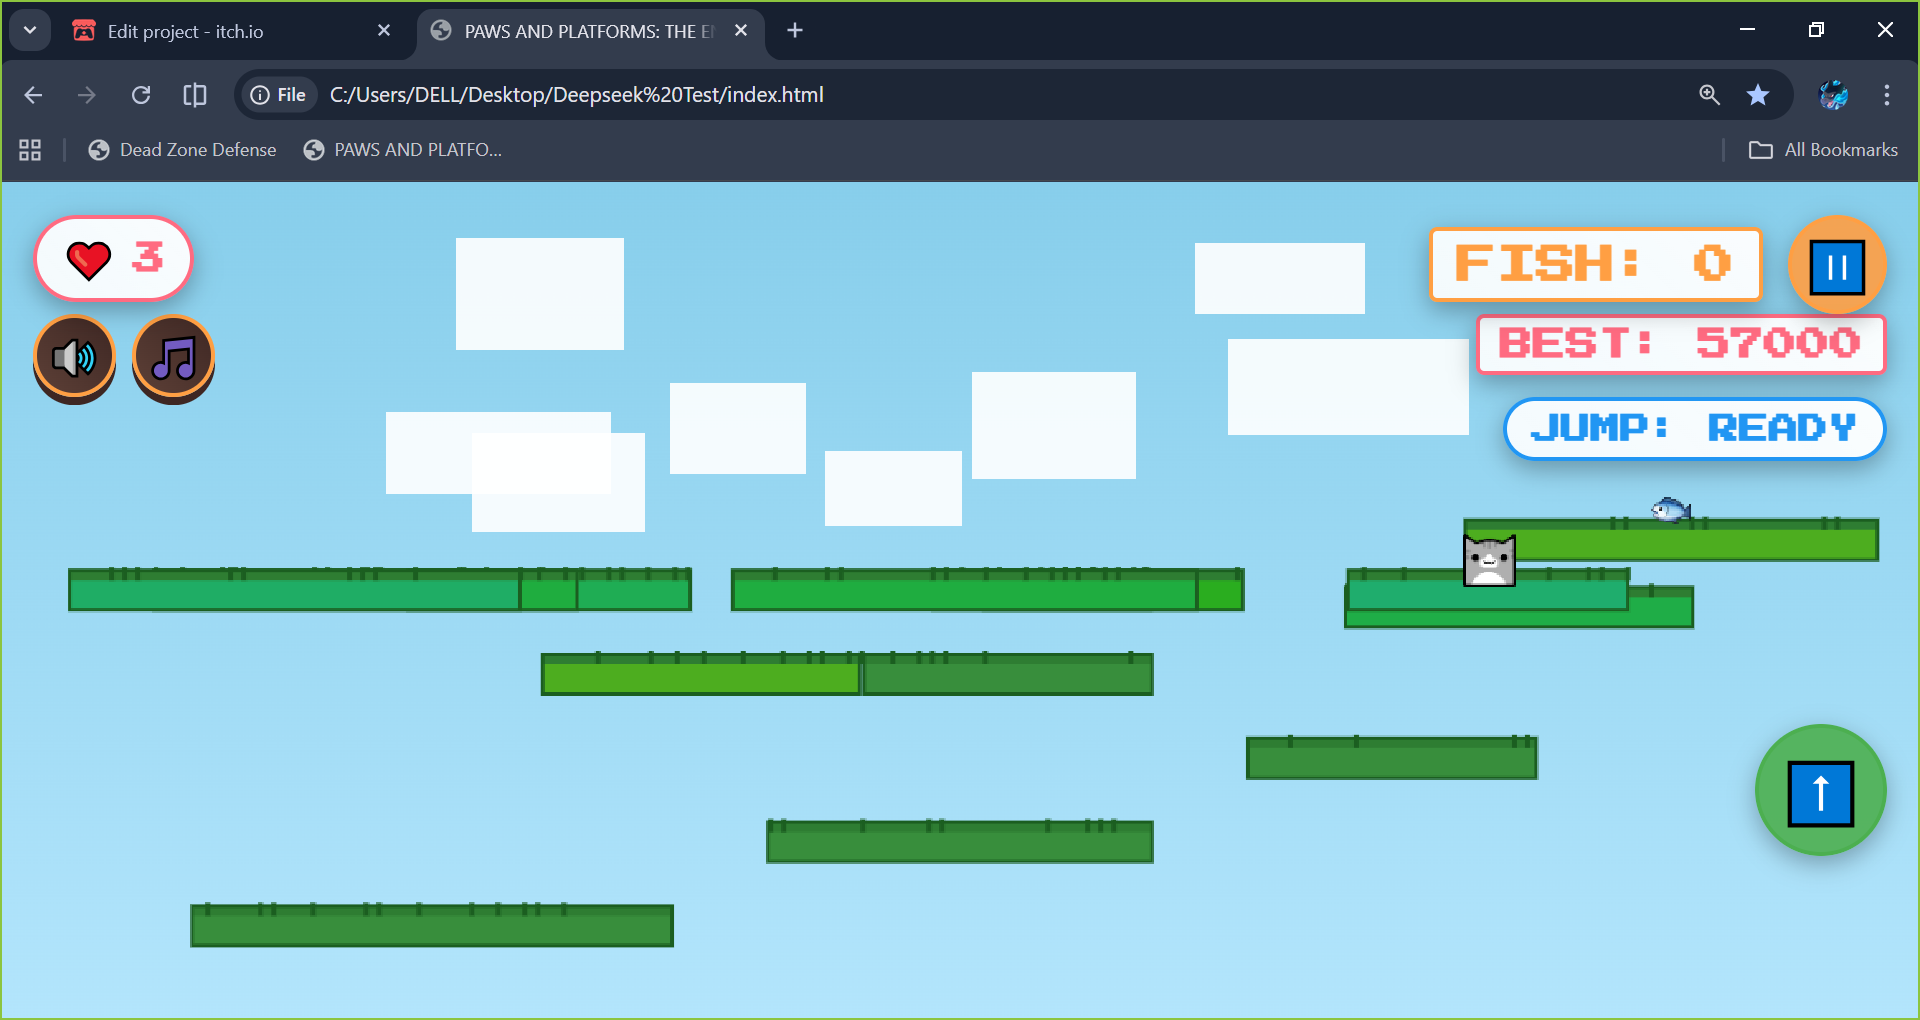Switch to the Edit project itch.io tab
The width and height of the screenshot is (1920, 1020).
231,31
